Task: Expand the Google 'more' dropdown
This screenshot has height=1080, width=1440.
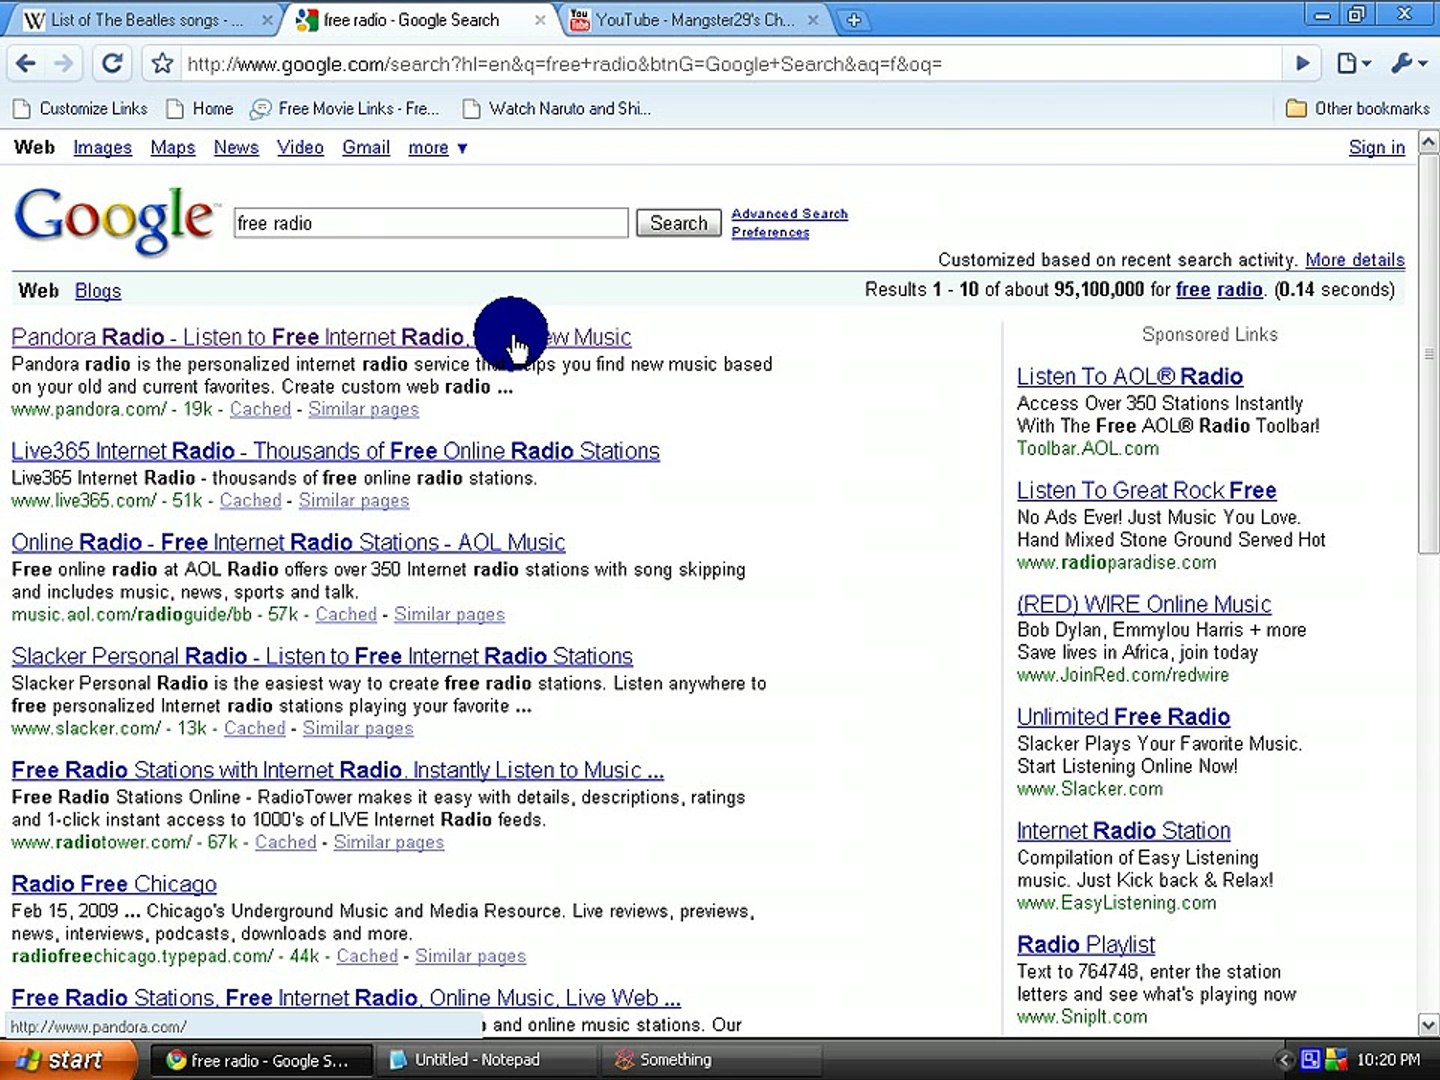Action: pyautogui.click(x=438, y=148)
